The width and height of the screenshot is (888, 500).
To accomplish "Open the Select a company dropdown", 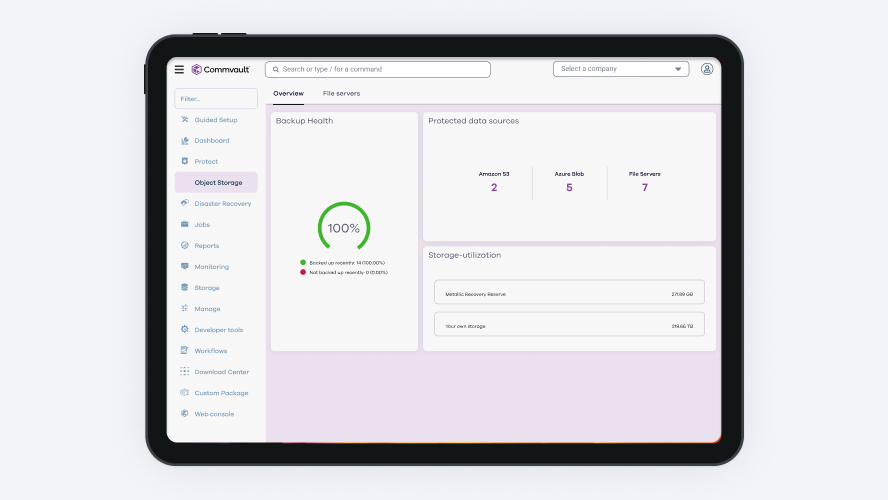I will click(x=621, y=69).
